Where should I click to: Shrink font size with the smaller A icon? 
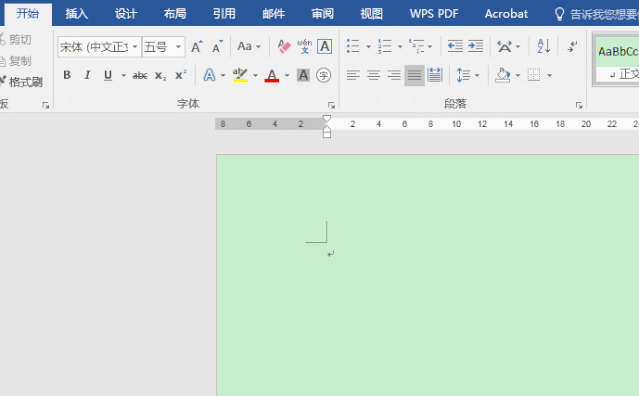coord(217,47)
